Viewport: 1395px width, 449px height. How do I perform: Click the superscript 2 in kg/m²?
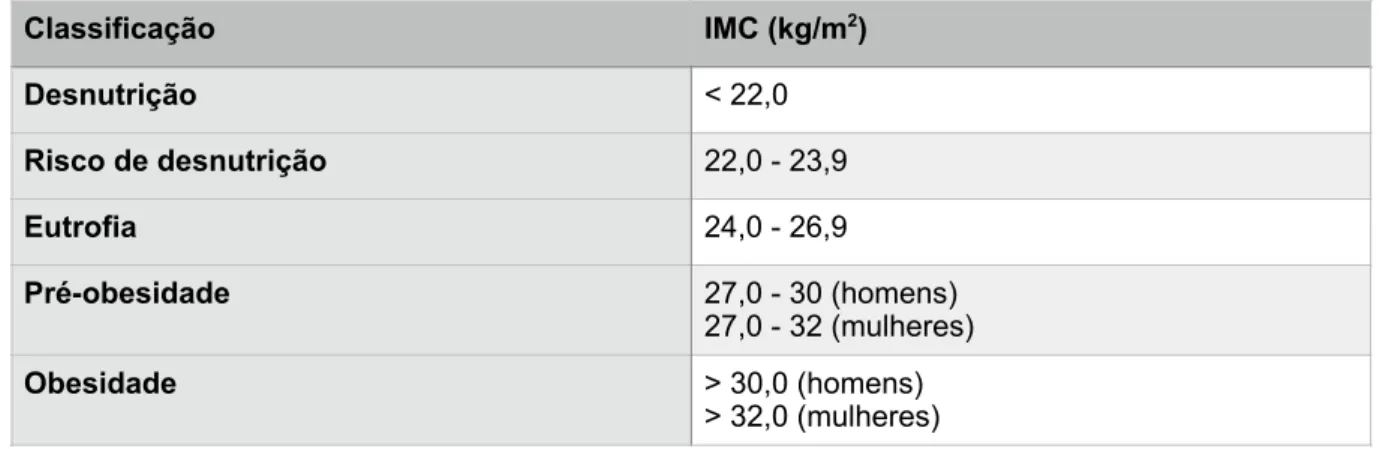pyautogui.click(x=851, y=23)
